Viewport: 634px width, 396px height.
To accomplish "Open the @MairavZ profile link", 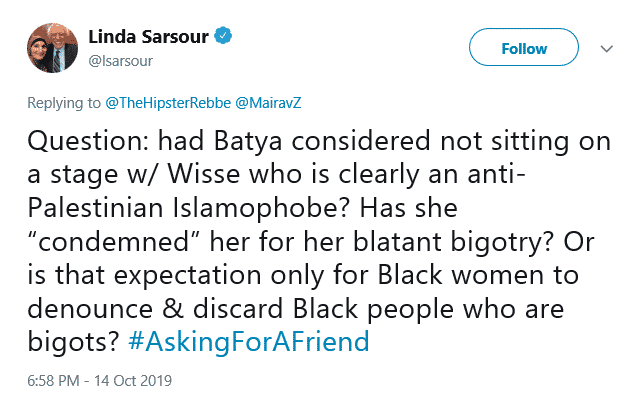I will pyautogui.click(x=268, y=103).
